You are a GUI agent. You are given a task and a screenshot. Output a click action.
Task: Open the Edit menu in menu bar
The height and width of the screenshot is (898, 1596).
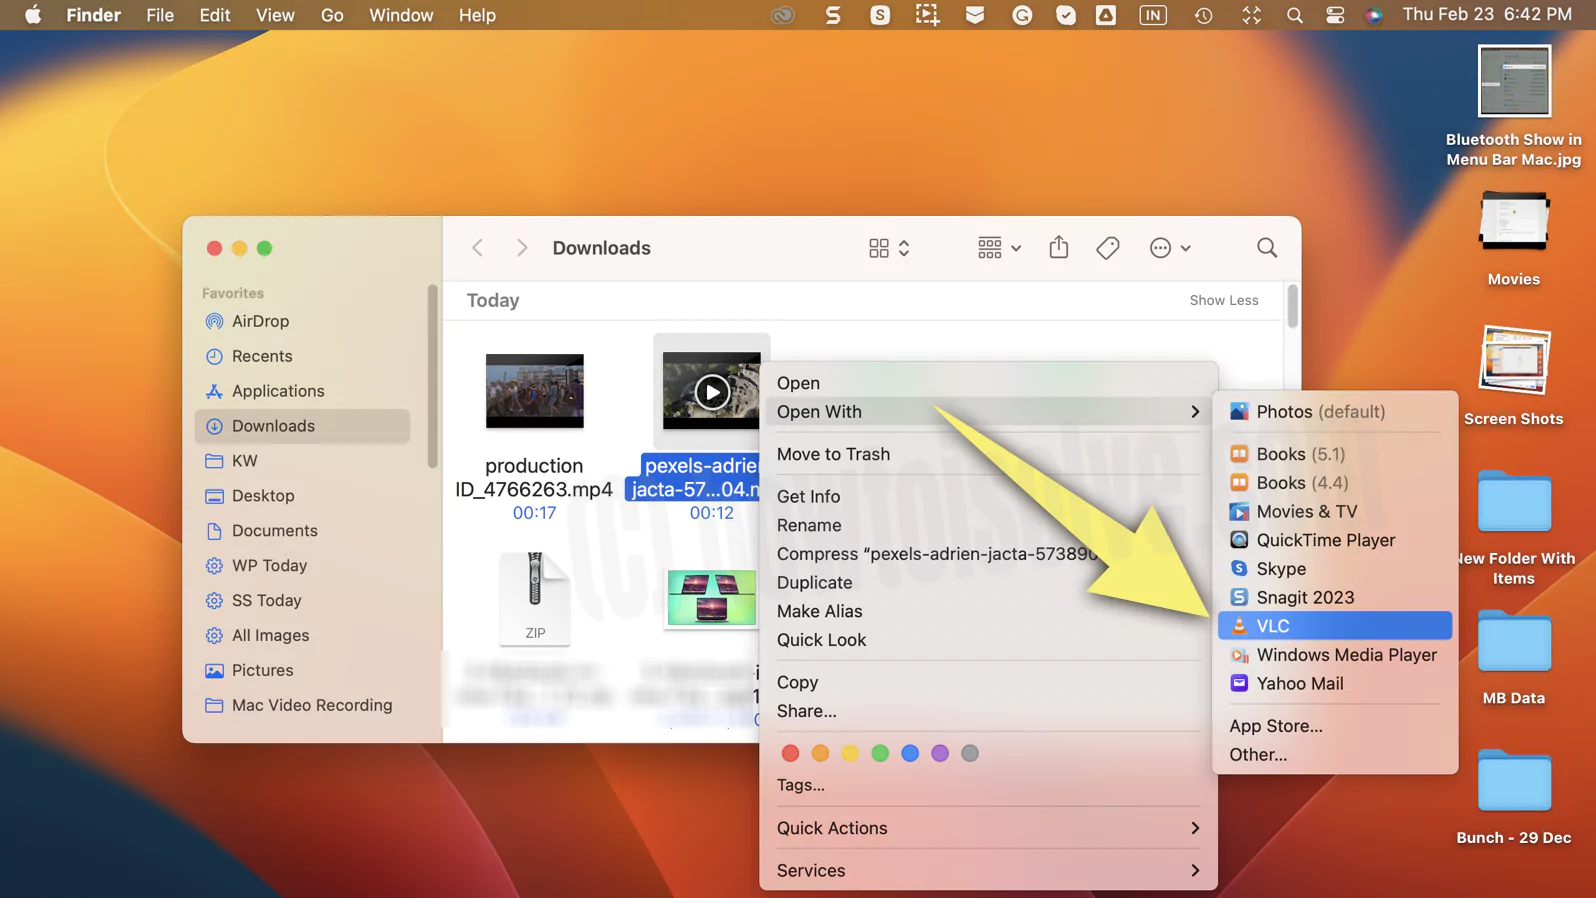[214, 15]
